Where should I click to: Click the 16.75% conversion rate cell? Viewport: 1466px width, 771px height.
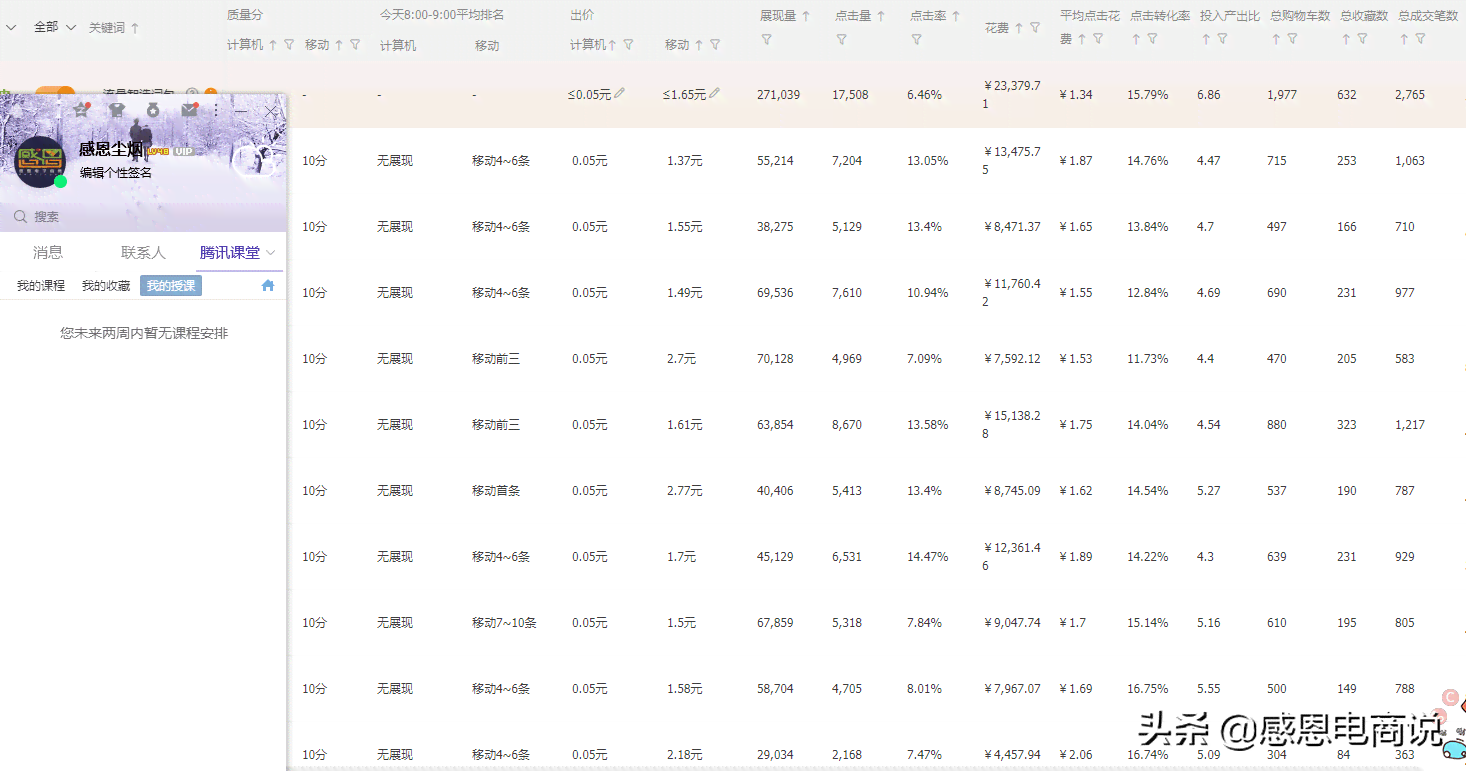pos(1148,688)
